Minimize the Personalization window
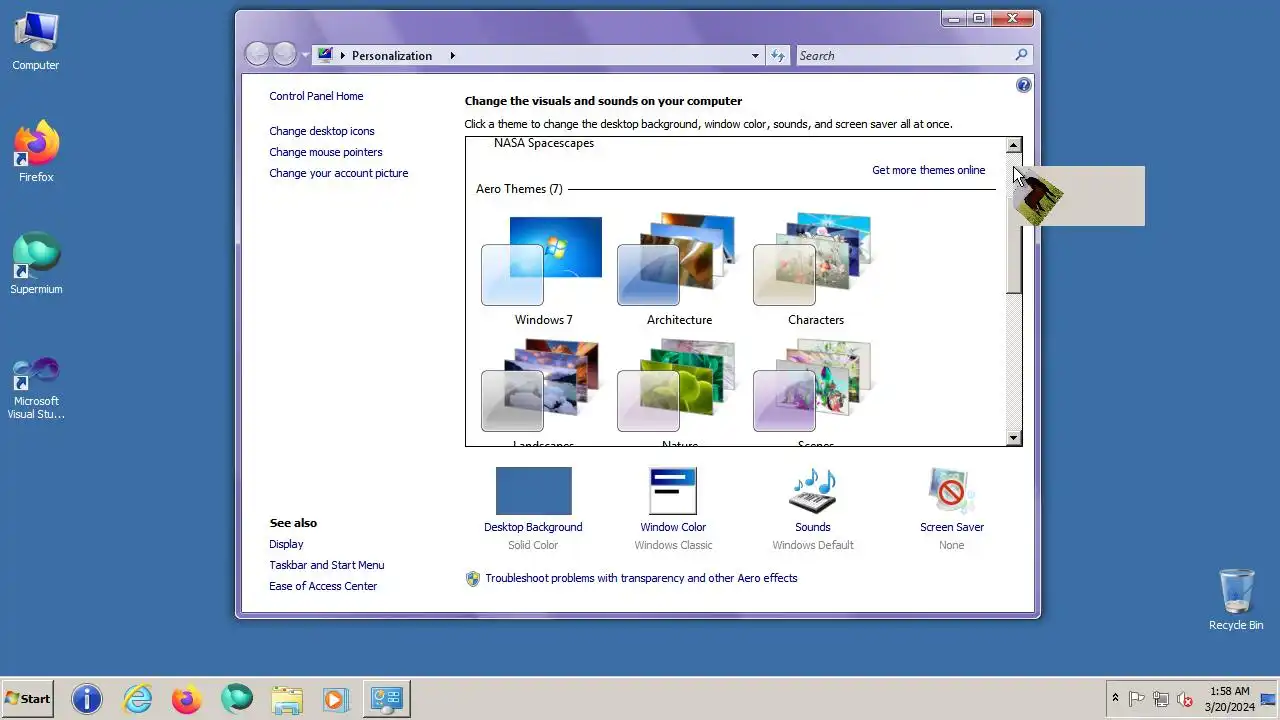1280x720 pixels. click(953, 18)
